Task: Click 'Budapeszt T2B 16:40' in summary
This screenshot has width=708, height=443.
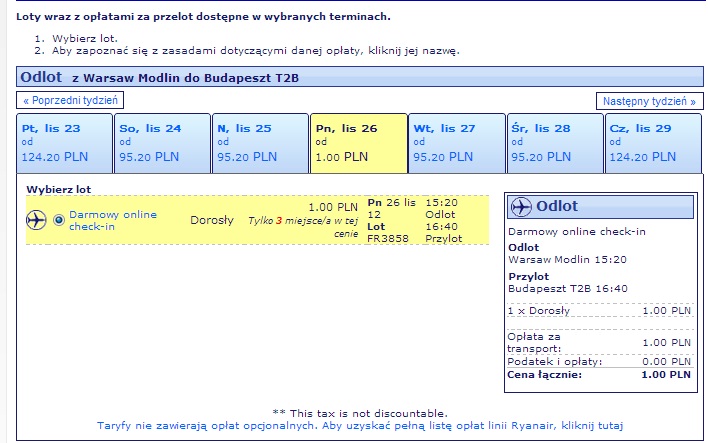Action: (x=568, y=289)
